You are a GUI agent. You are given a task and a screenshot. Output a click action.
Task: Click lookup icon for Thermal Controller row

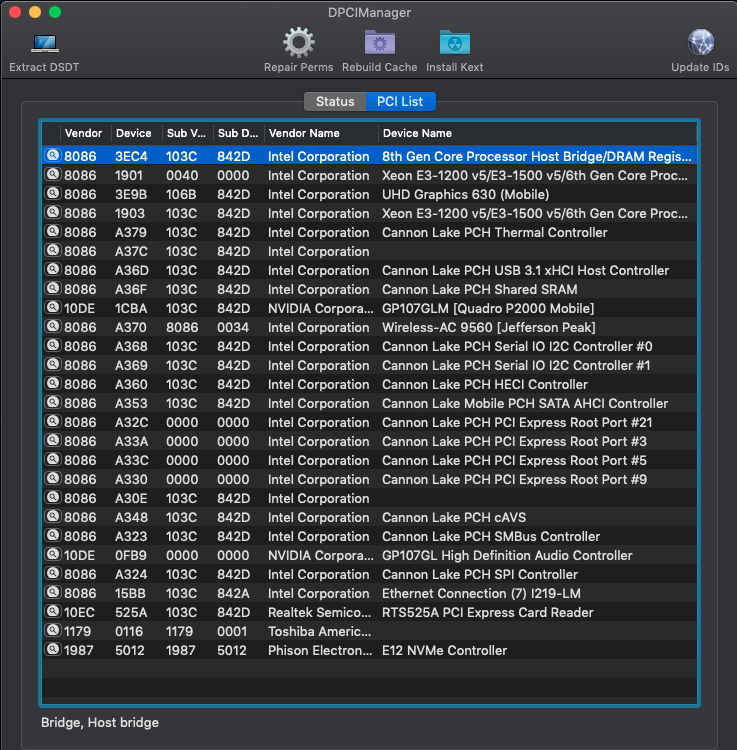pos(53,232)
